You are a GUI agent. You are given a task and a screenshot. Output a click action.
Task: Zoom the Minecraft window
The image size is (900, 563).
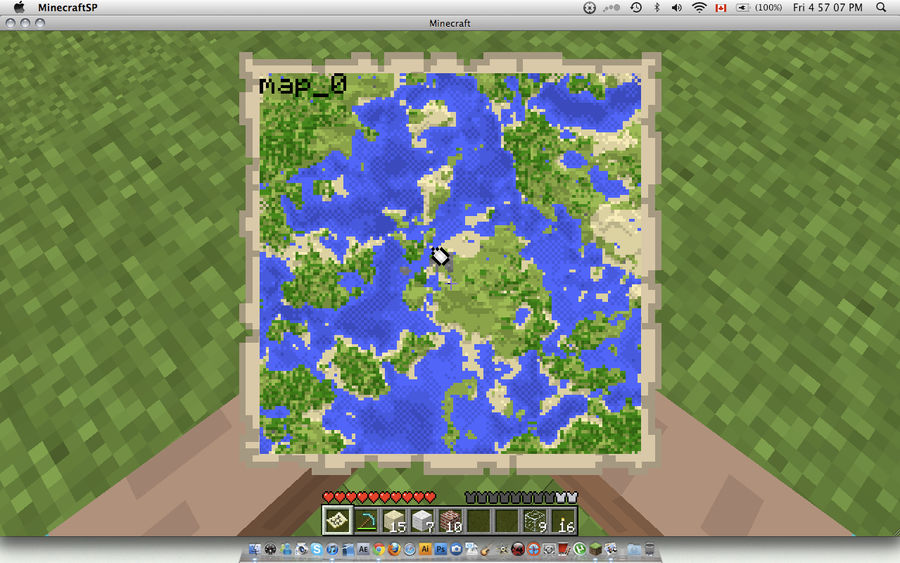coord(40,23)
